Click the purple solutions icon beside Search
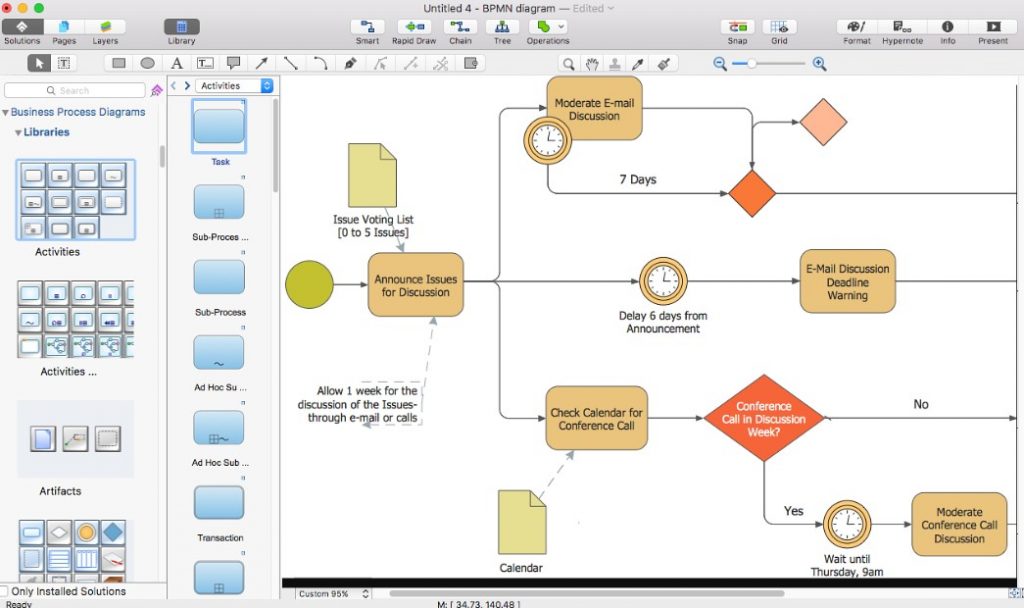This screenshot has width=1024, height=608. tap(157, 90)
